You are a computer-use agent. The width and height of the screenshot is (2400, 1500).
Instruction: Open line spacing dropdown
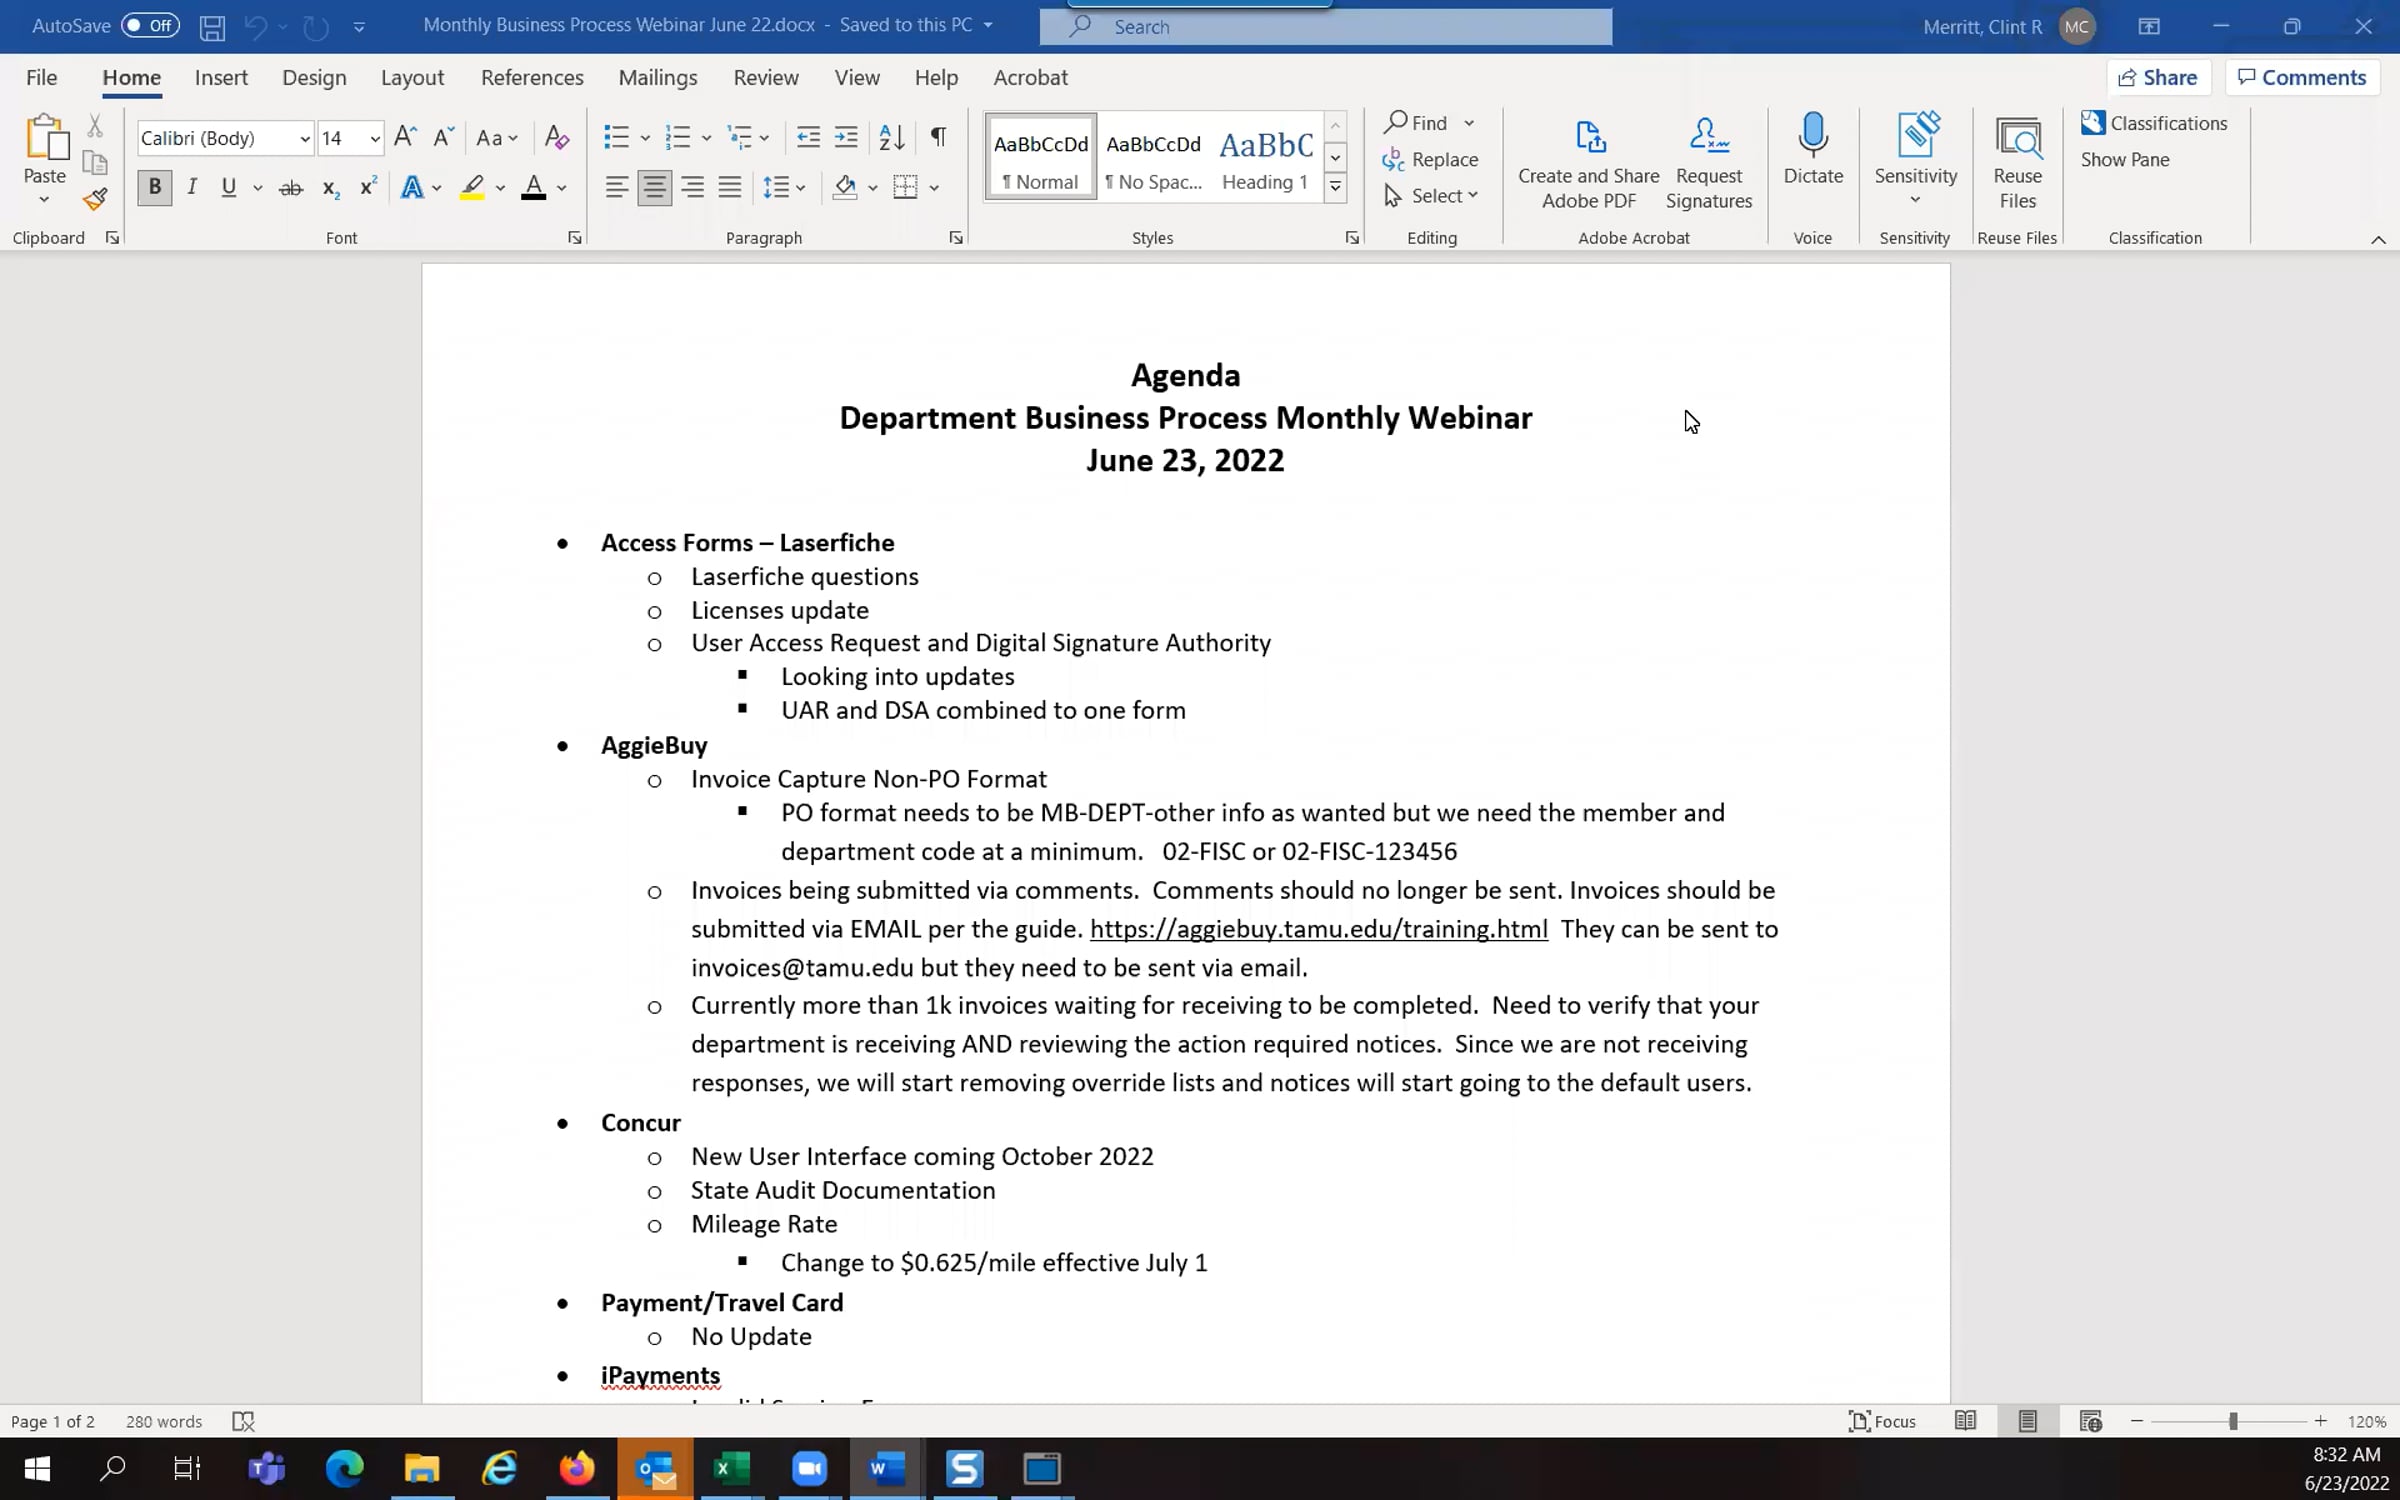click(x=785, y=187)
